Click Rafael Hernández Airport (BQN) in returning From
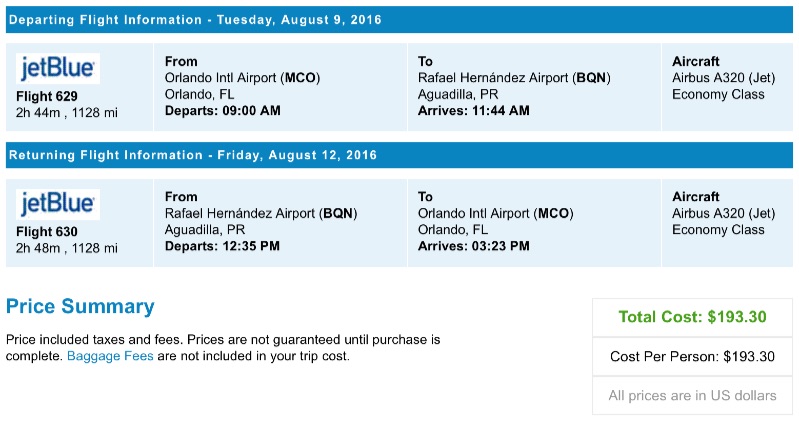 [x=260, y=213]
